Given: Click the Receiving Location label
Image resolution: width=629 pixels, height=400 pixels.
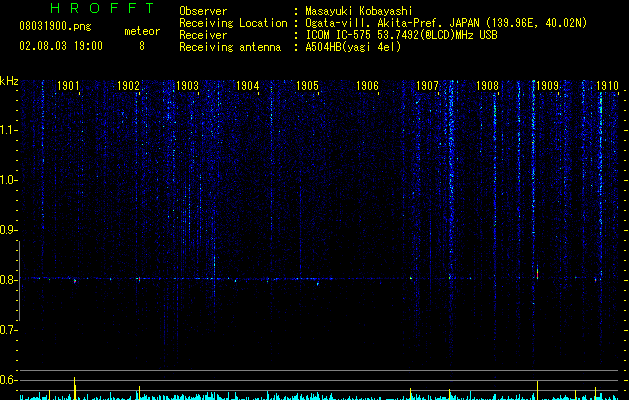Looking at the screenshot, I should tap(233, 23).
